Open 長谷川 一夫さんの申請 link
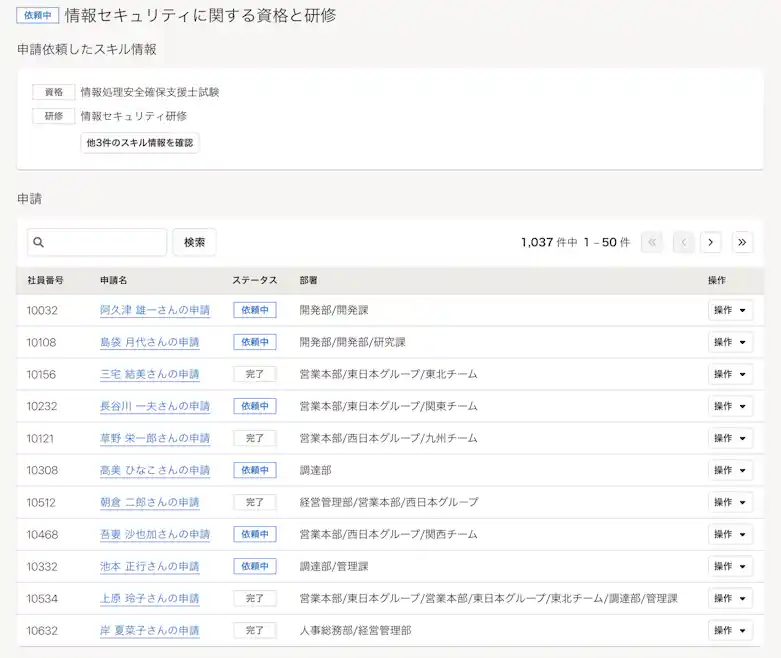The height and width of the screenshot is (658, 781). [x=155, y=407]
